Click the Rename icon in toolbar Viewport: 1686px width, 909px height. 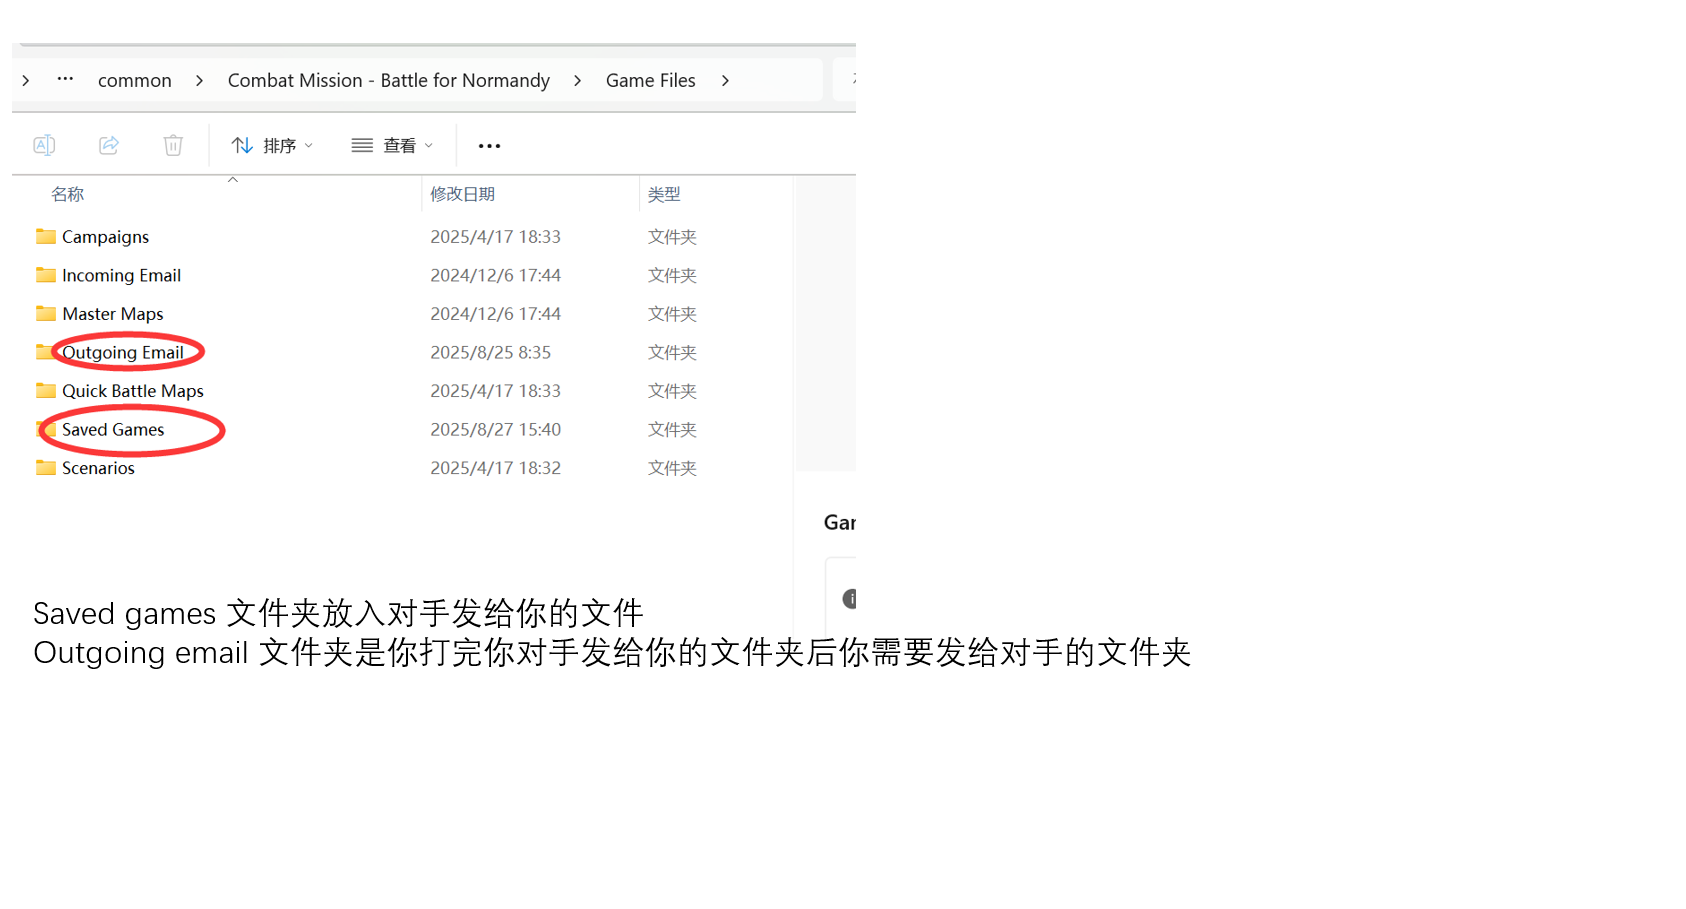tap(44, 146)
